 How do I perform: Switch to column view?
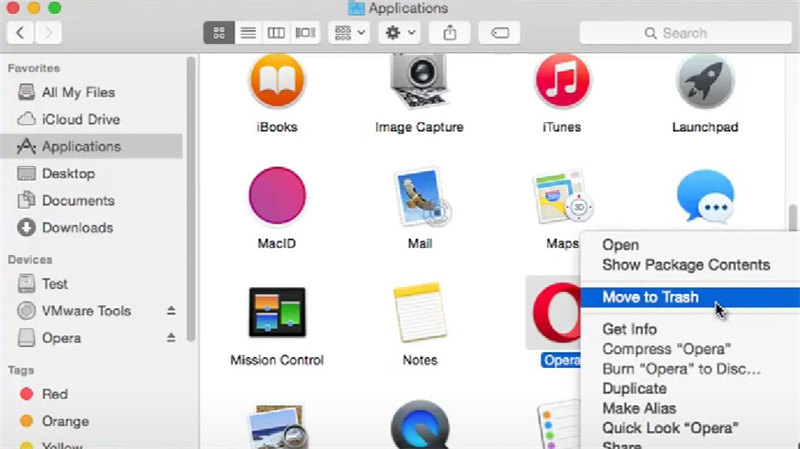point(276,33)
